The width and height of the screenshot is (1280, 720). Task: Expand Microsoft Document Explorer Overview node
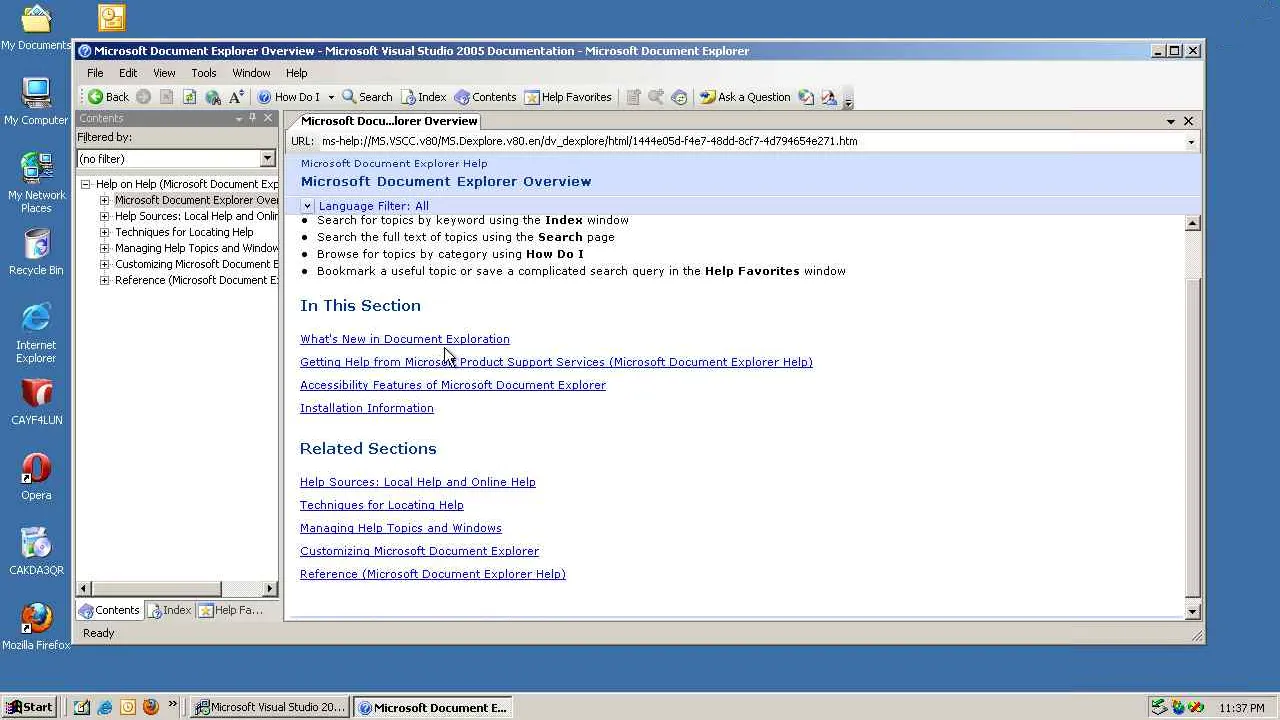pyautogui.click(x=104, y=200)
